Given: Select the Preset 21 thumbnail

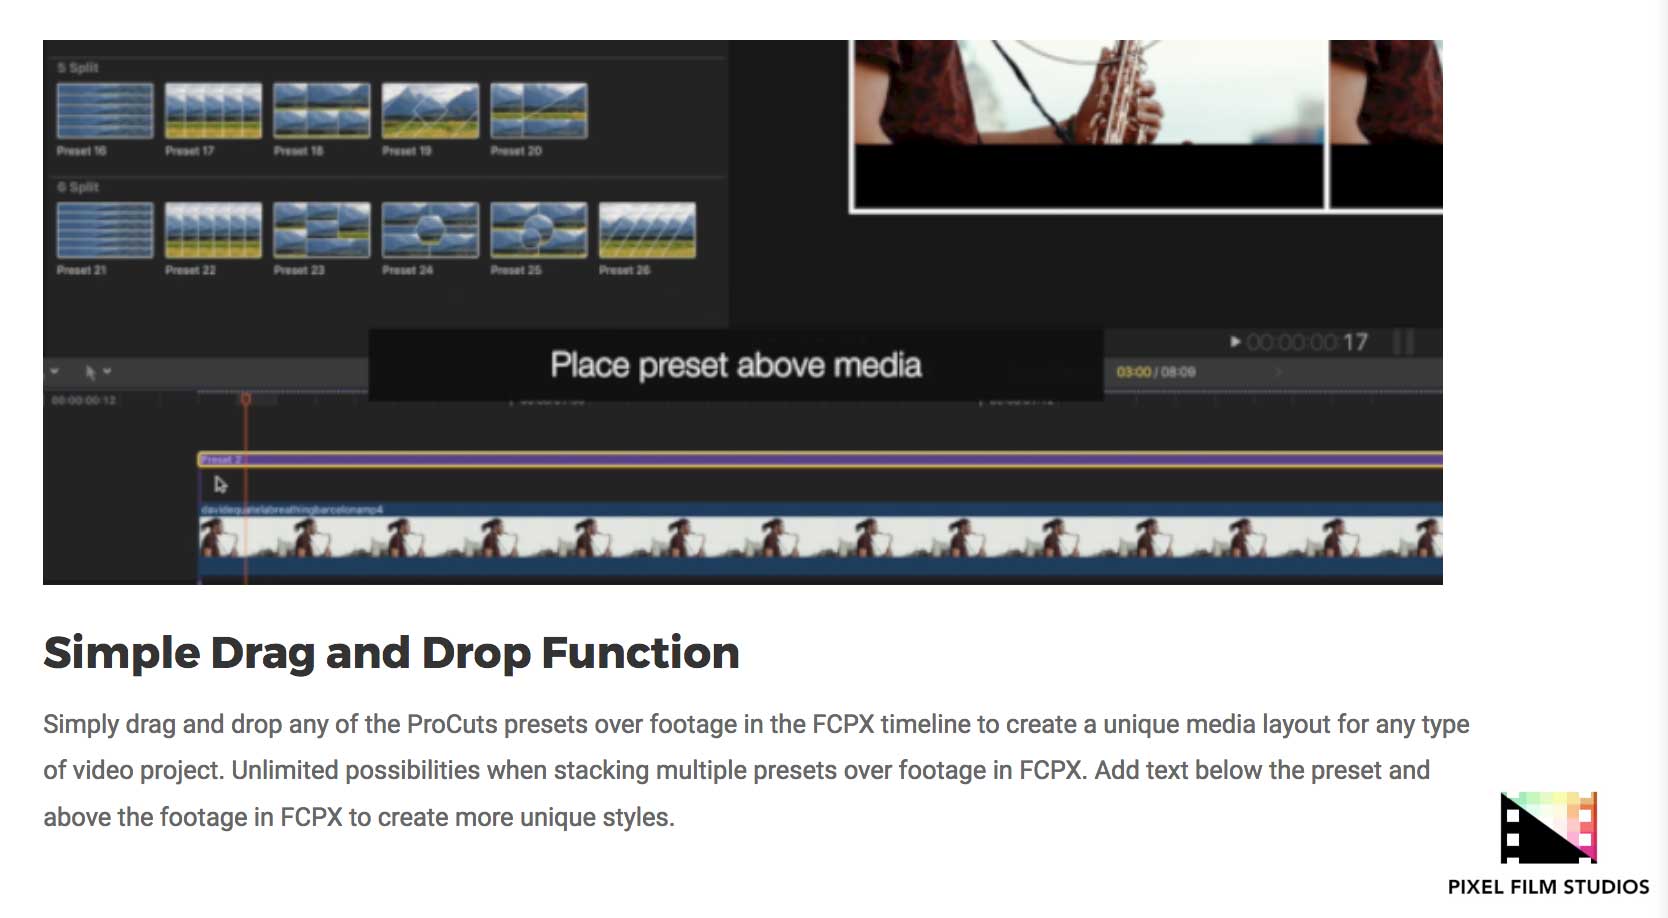Looking at the screenshot, I should pos(105,230).
